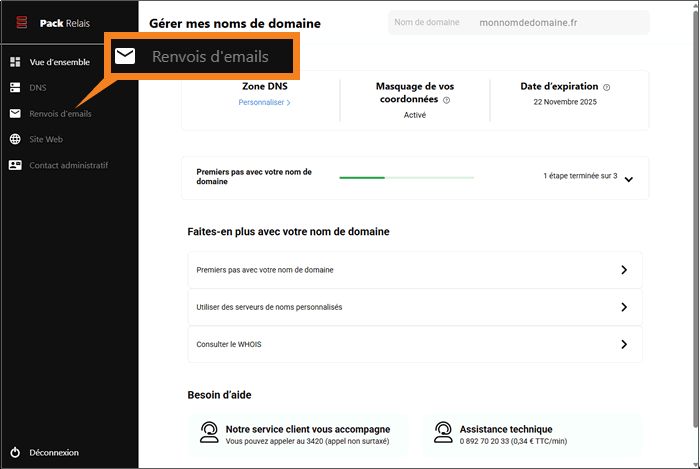Click the Besoin d'aide heading
Image resolution: width=700 pixels, height=469 pixels.
[219, 395]
